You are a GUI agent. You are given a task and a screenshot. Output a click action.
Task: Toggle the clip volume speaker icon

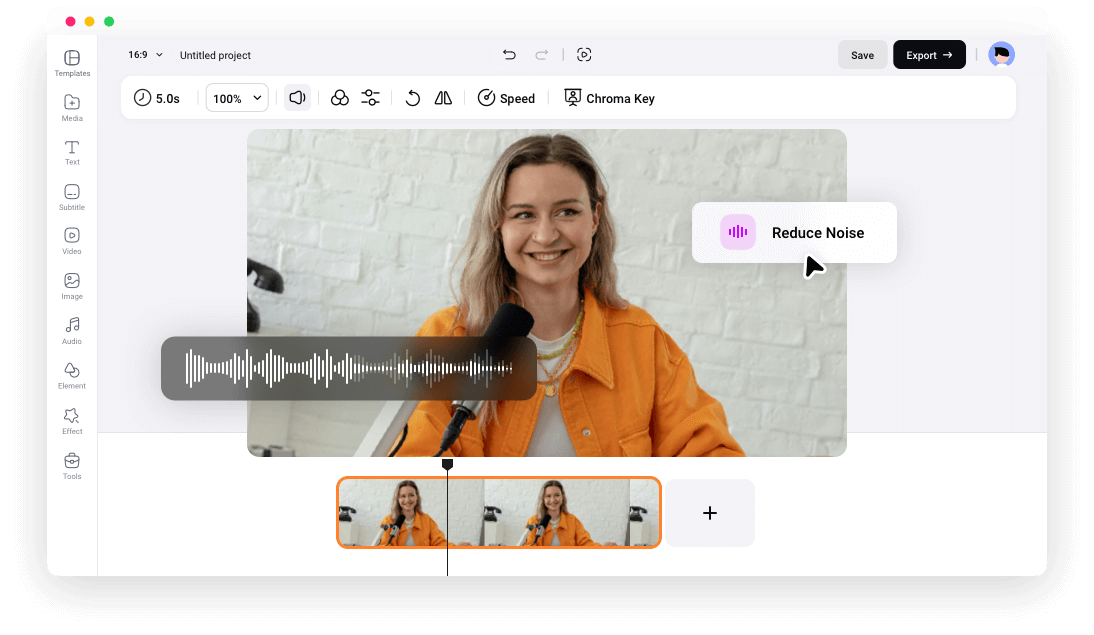(297, 98)
